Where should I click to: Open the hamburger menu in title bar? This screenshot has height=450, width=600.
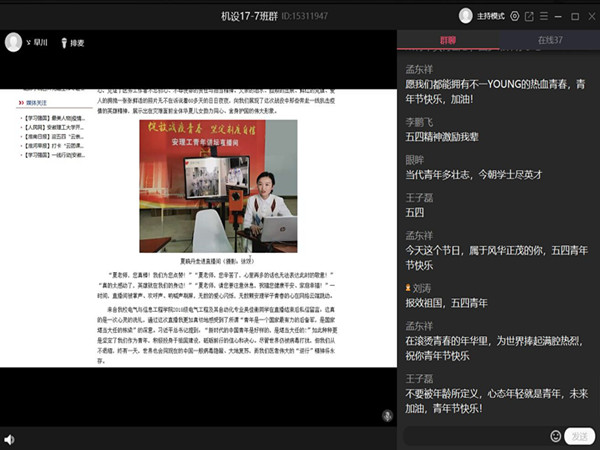[544, 16]
